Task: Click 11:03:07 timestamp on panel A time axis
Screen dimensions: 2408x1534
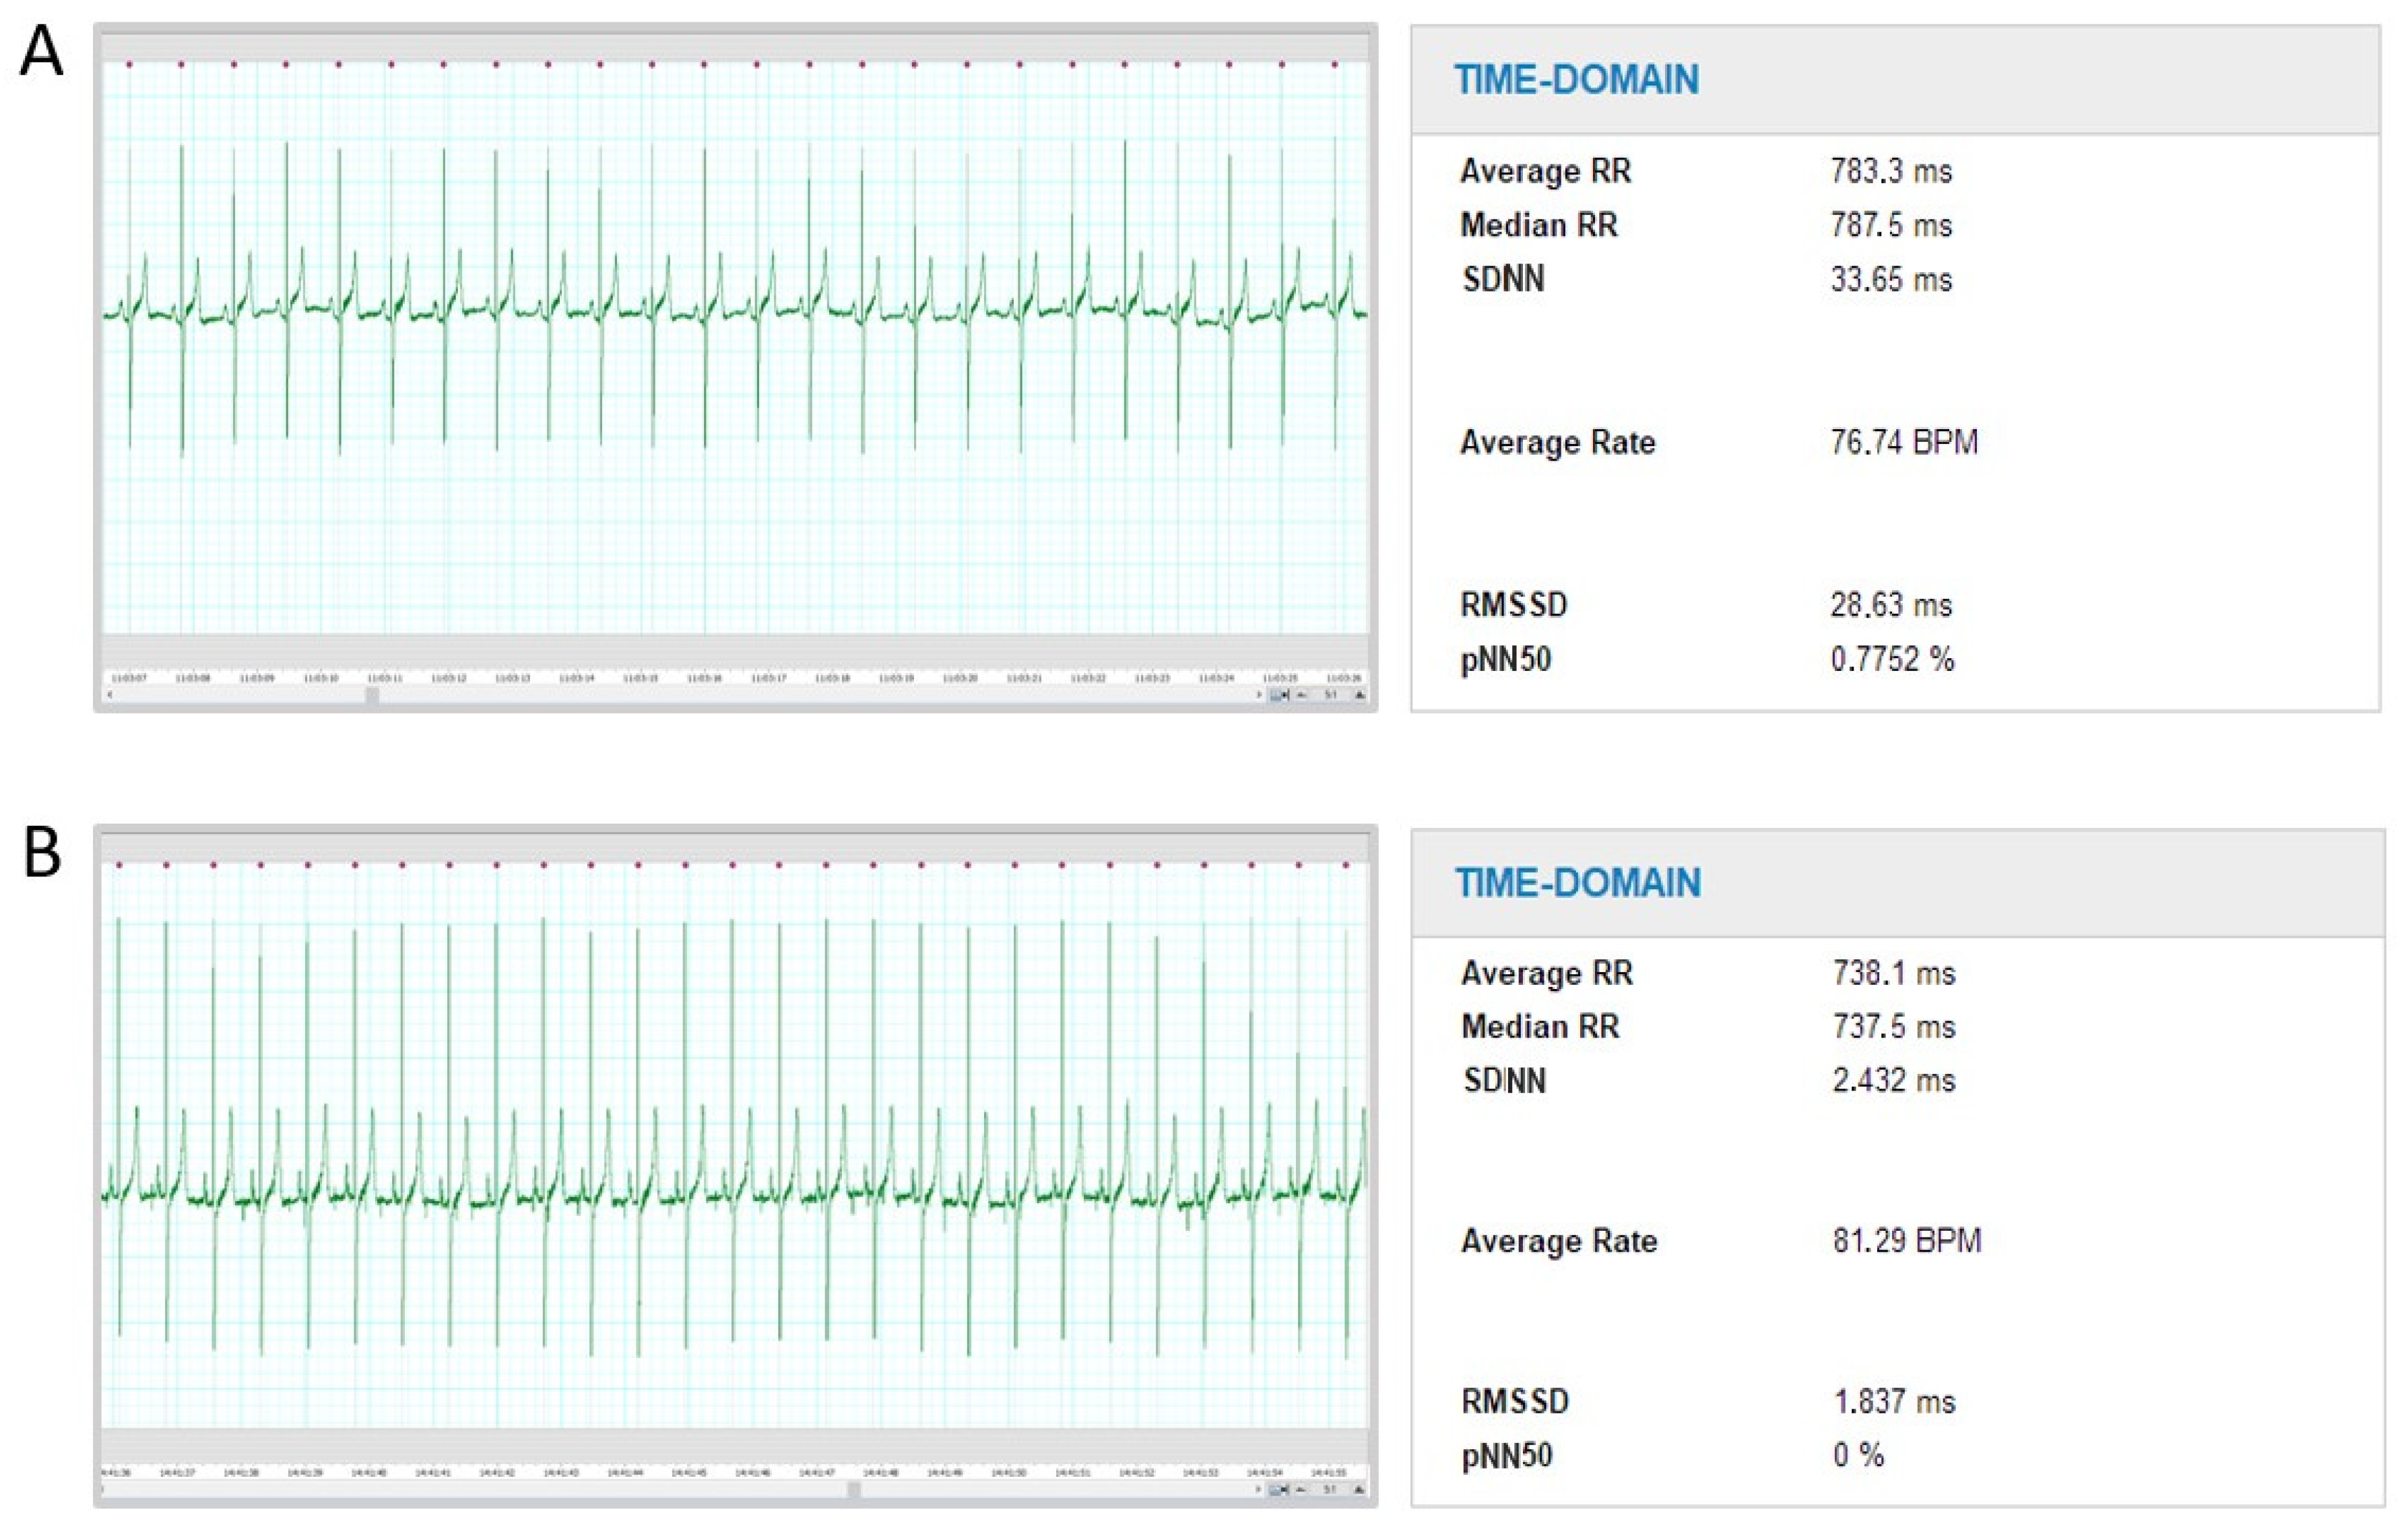Action: pyautogui.click(x=128, y=678)
